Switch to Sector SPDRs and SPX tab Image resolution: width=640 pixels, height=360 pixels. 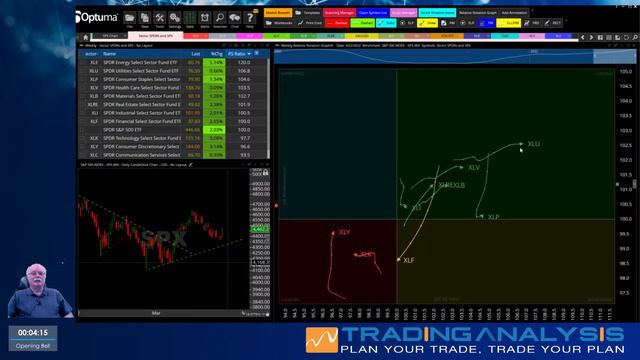(156, 36)
